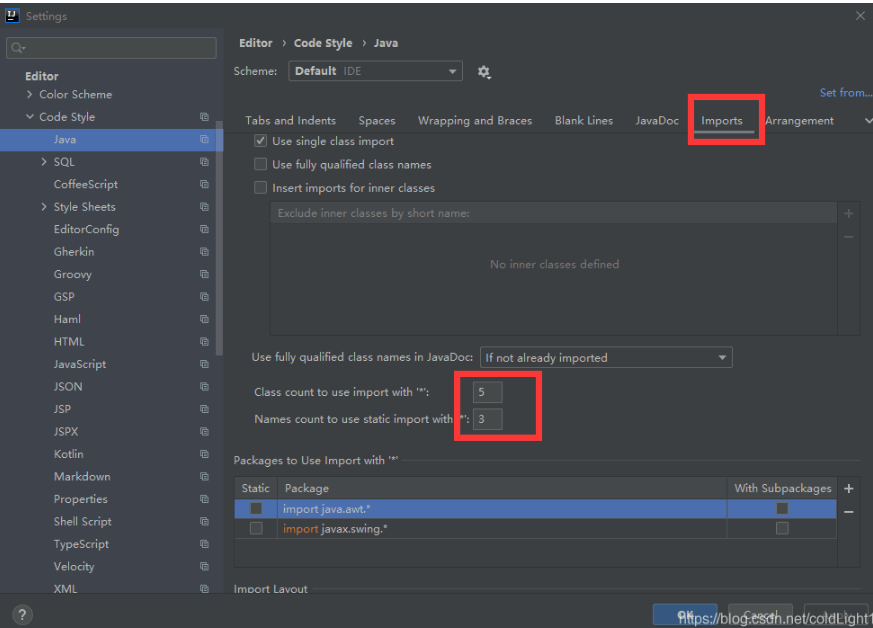Click the copy icon beside HTML
The image size is (873, 628).
[204, 341]
